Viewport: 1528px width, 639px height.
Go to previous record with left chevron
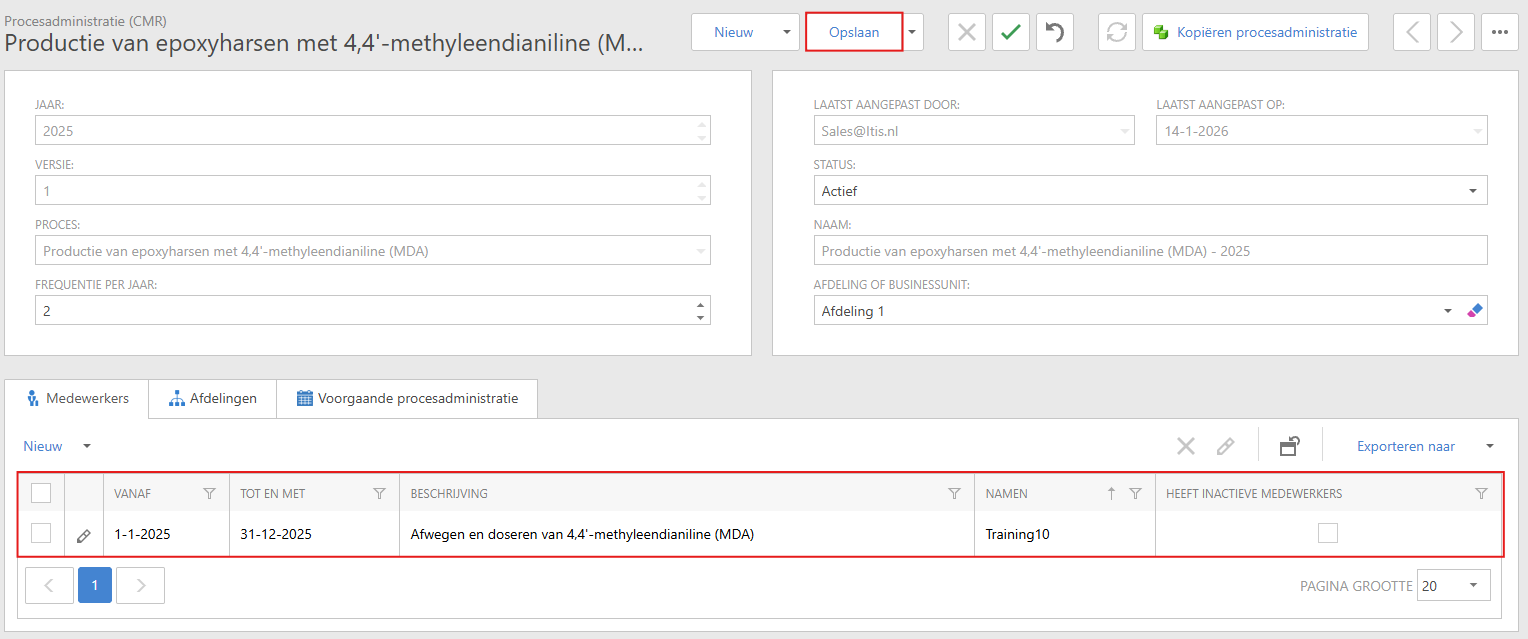tap(1412, 32)
